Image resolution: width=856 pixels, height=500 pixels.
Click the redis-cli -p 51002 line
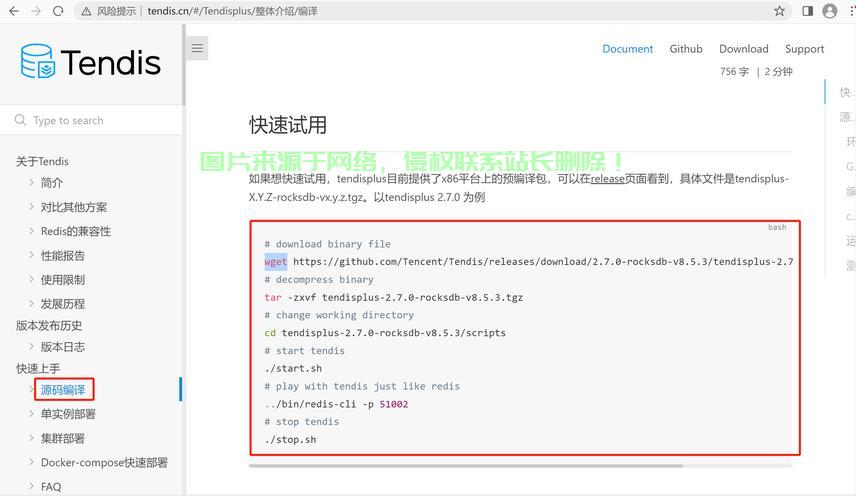(x=336, y=404)
